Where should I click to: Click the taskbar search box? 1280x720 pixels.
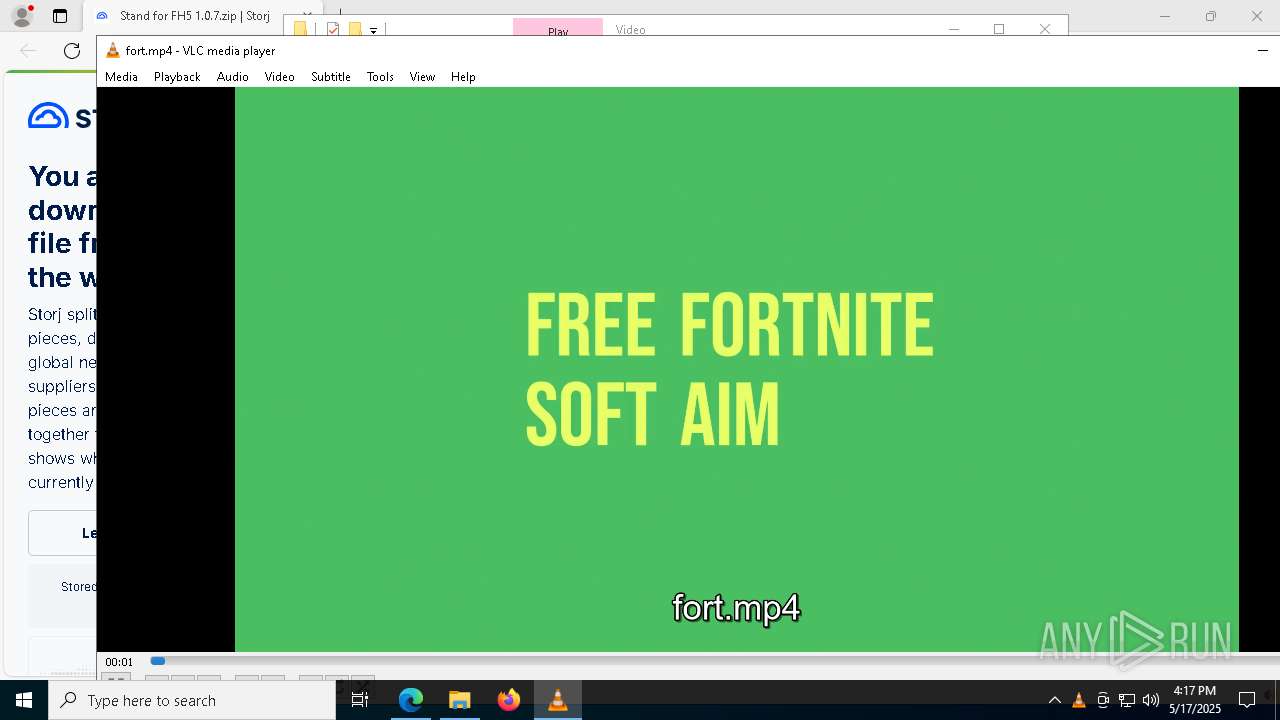pyautogui.click(x=192, y=700)
